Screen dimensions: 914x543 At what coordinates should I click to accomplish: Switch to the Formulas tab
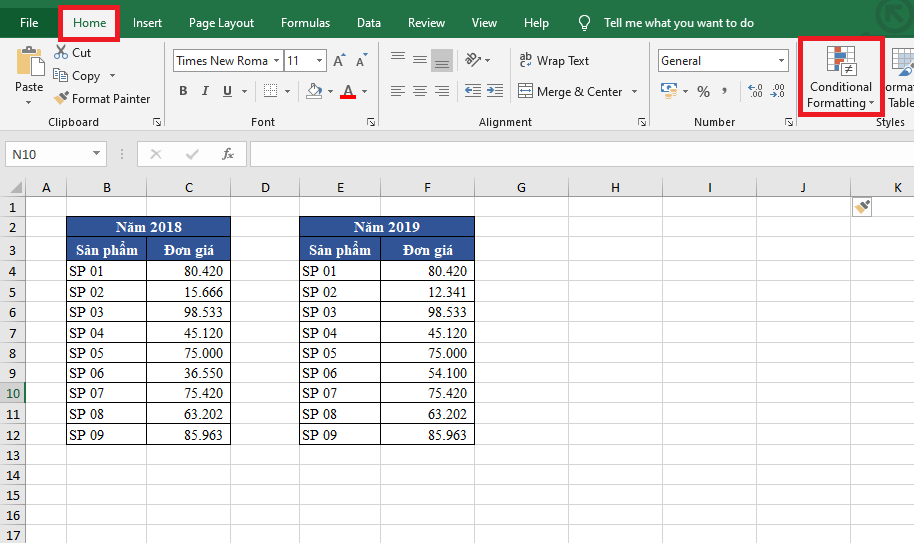(305, 23)
